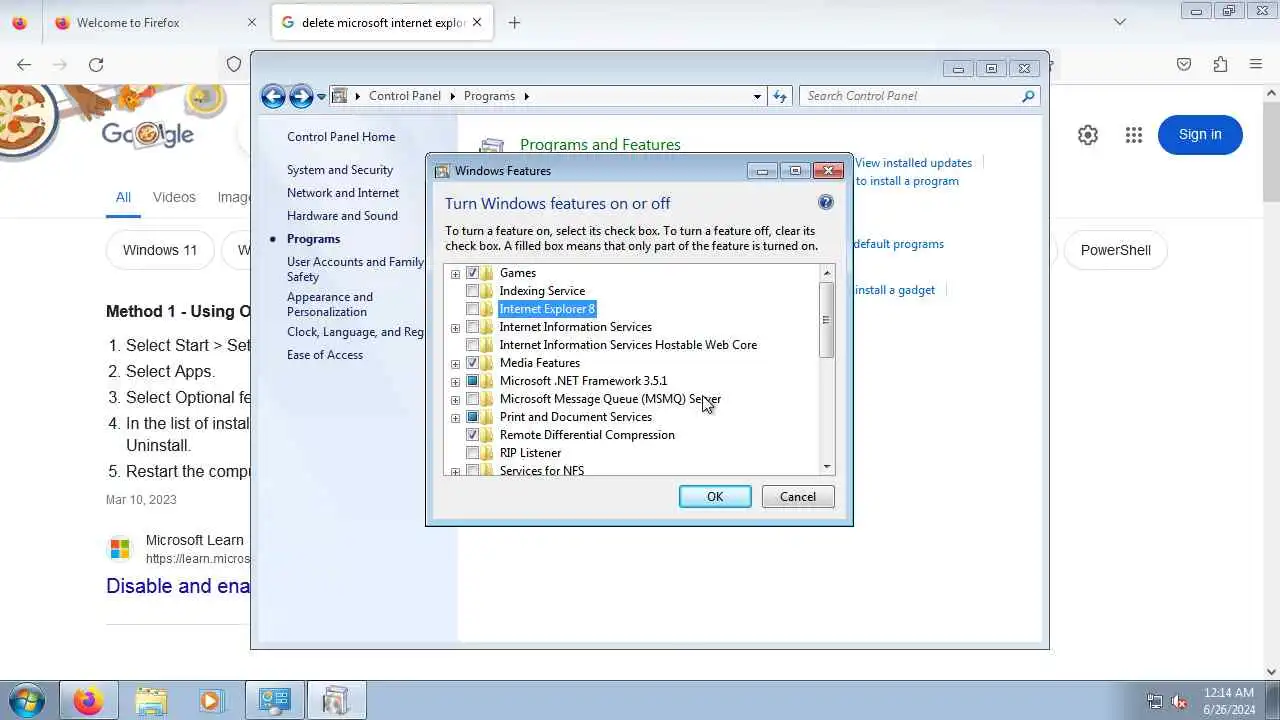1280x720 pixels.
Task: Open Google settings gear icon
Action: tap(1088, 135)
